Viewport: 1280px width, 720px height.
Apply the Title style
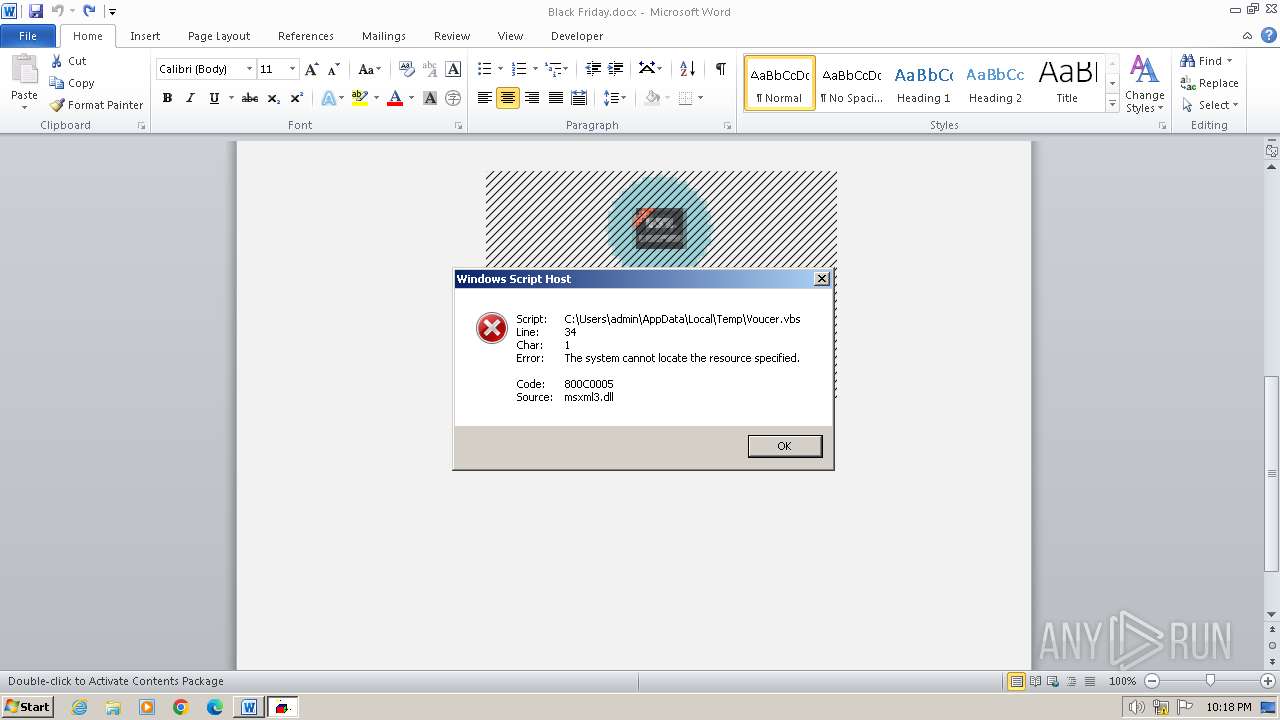(x=1067, y=83)
